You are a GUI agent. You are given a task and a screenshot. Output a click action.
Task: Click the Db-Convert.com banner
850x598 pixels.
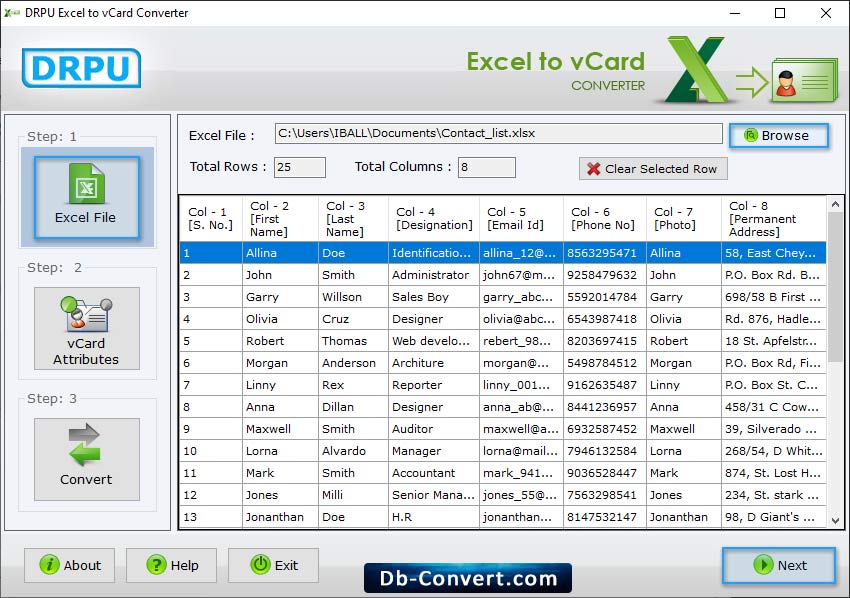[468, 578]
